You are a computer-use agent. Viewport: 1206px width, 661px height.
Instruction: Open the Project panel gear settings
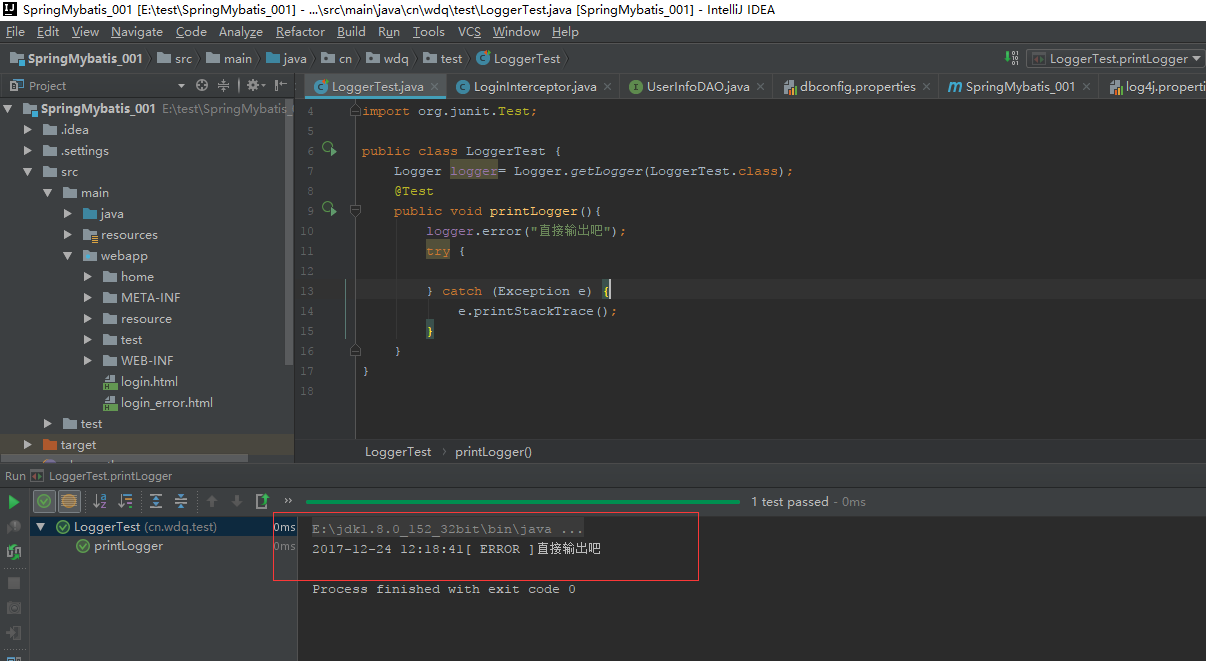(255, 86)
